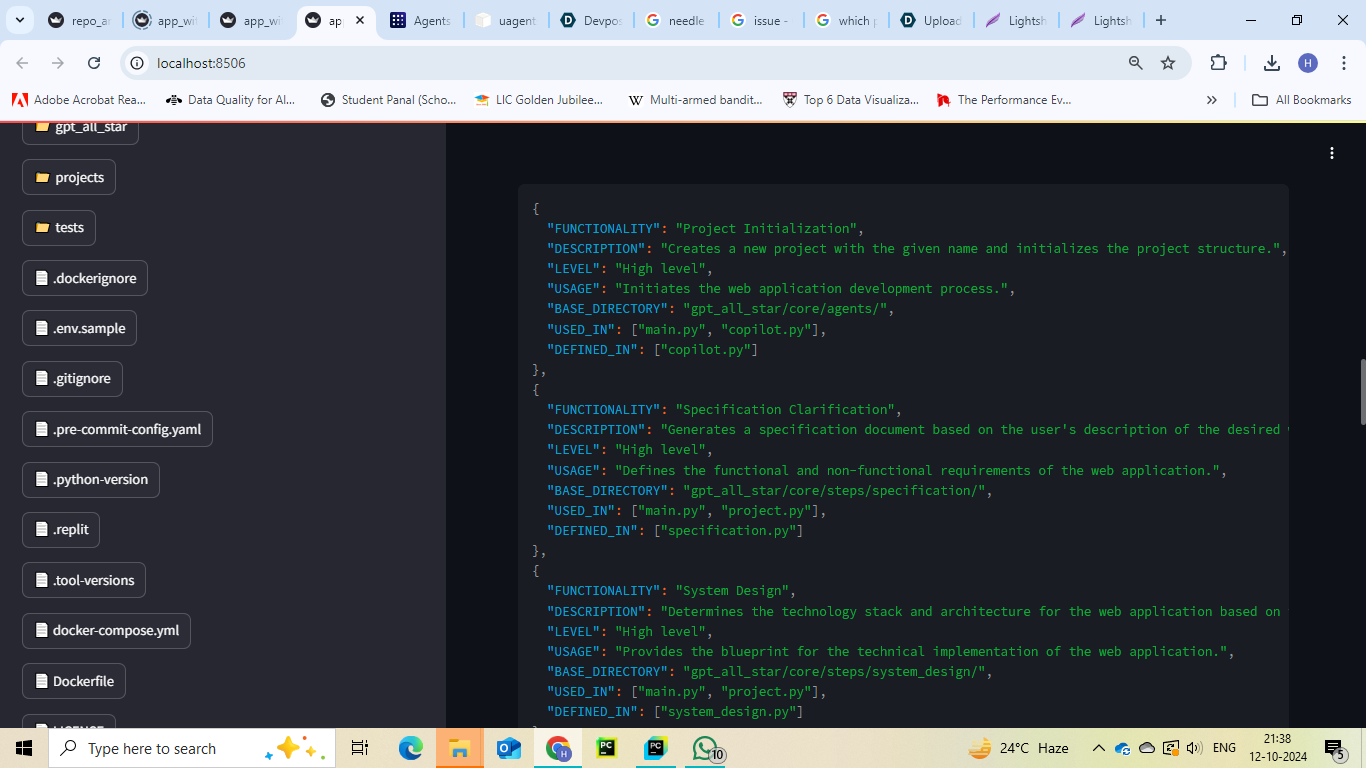Open the Multi-armed bandit bookmark
Screen dimensions: 1366x768
coord(696,100)
